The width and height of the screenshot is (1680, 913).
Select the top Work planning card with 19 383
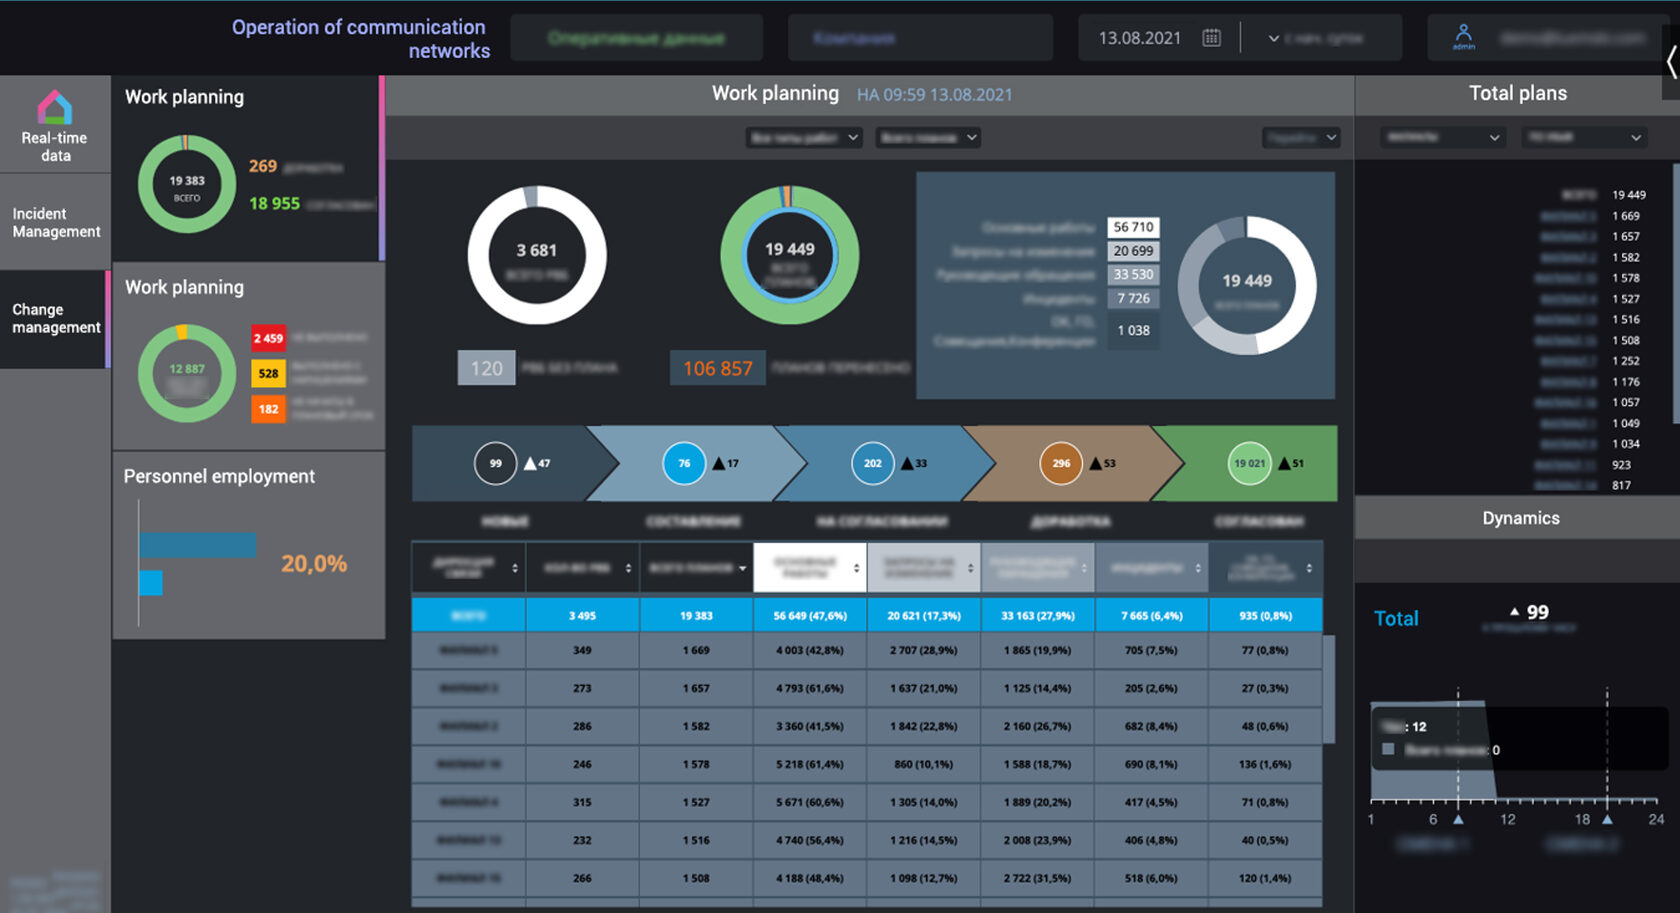pyautogui.click(x=248, y=168)
